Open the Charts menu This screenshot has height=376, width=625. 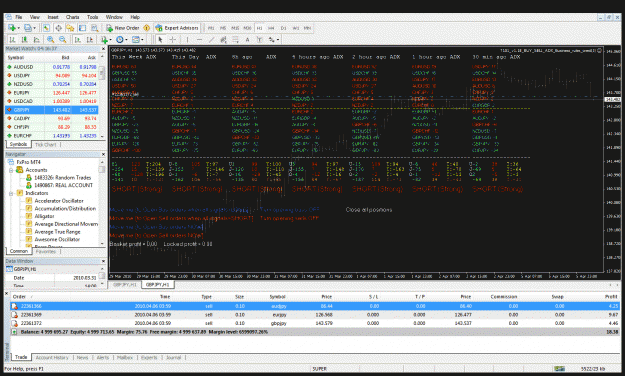[x=72, y=17]
